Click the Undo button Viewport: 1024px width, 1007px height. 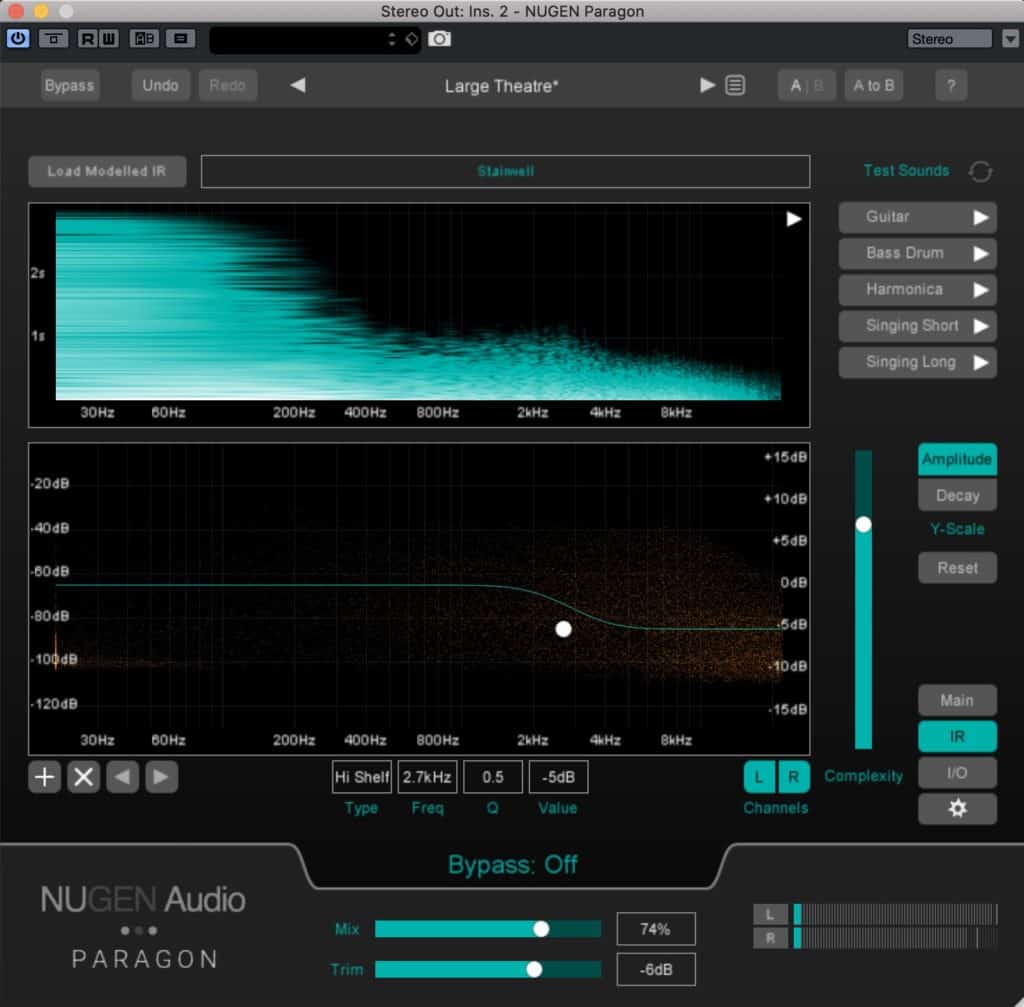pos(160,86)
